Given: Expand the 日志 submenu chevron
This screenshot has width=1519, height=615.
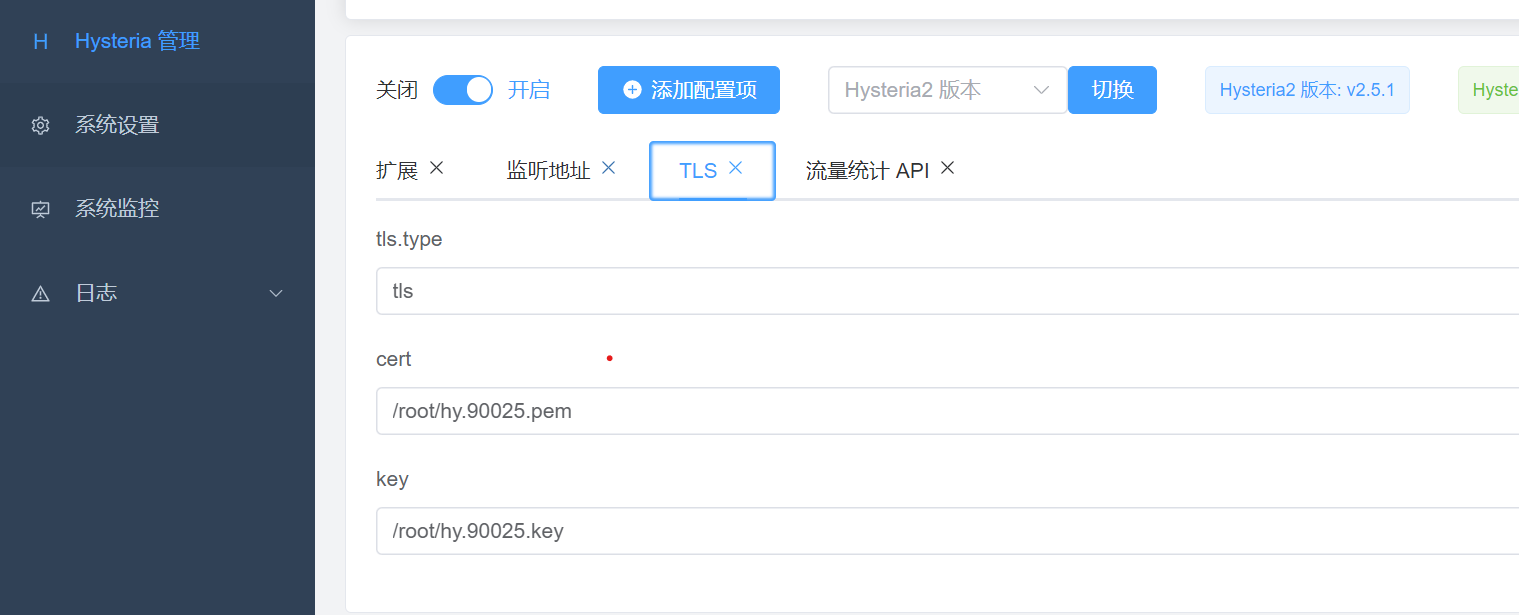Looking at the screenshot, I should [277, 294].
